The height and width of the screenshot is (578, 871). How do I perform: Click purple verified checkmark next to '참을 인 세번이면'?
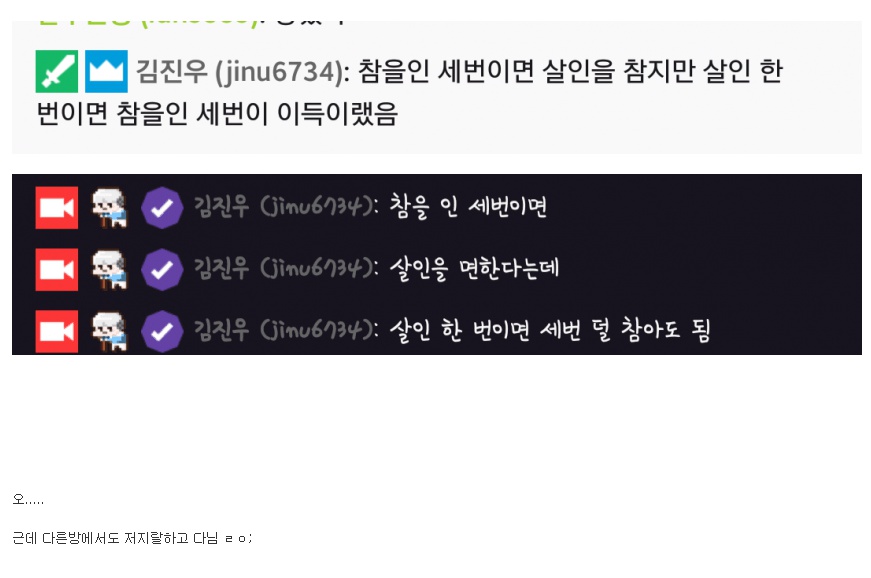point(162,208)
